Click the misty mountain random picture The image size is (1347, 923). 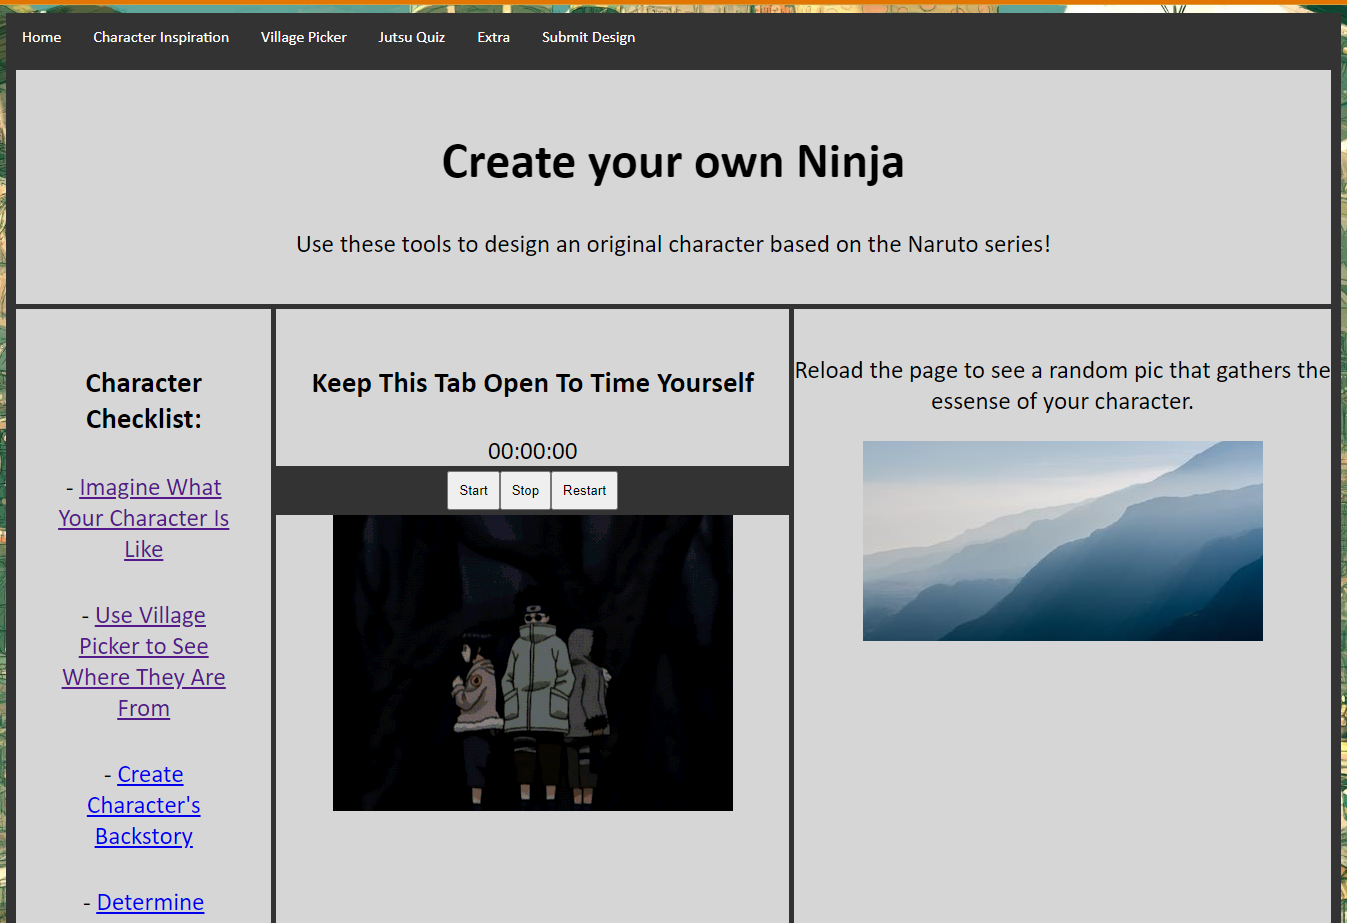pyautogui.click(x=1062, y=540)
